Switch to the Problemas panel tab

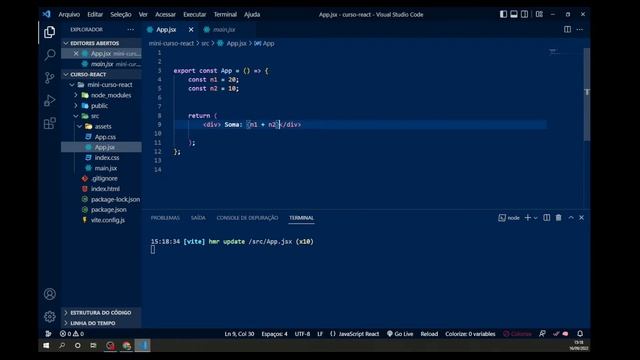pos(165,218)
